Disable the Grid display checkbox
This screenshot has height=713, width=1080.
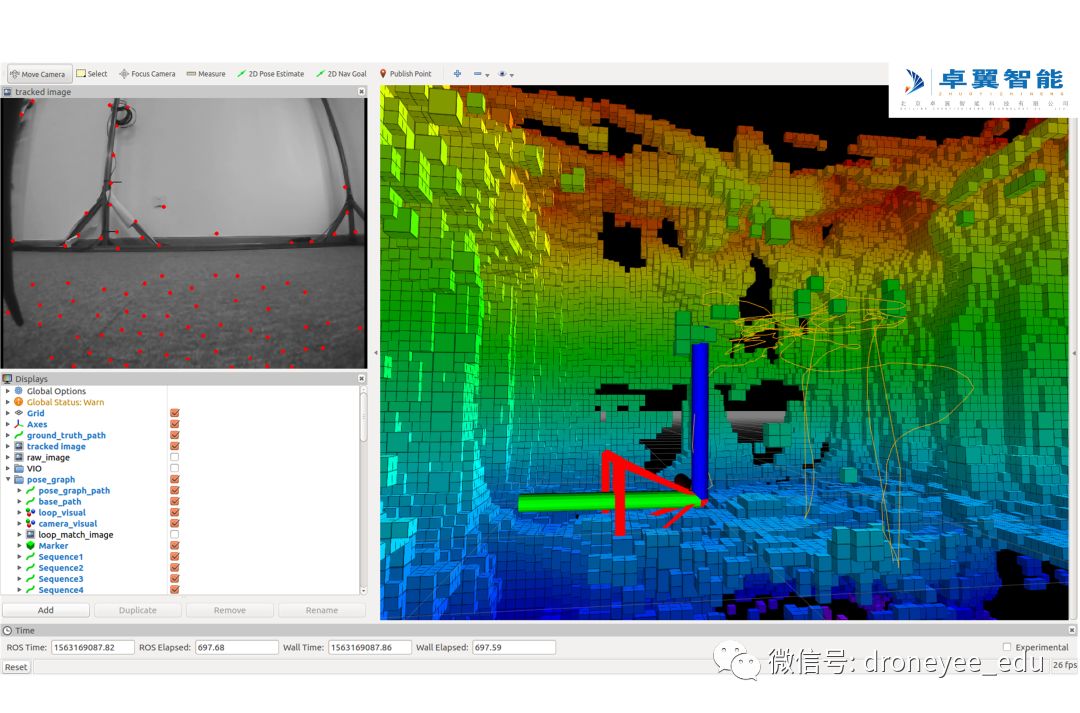point(174,413)
